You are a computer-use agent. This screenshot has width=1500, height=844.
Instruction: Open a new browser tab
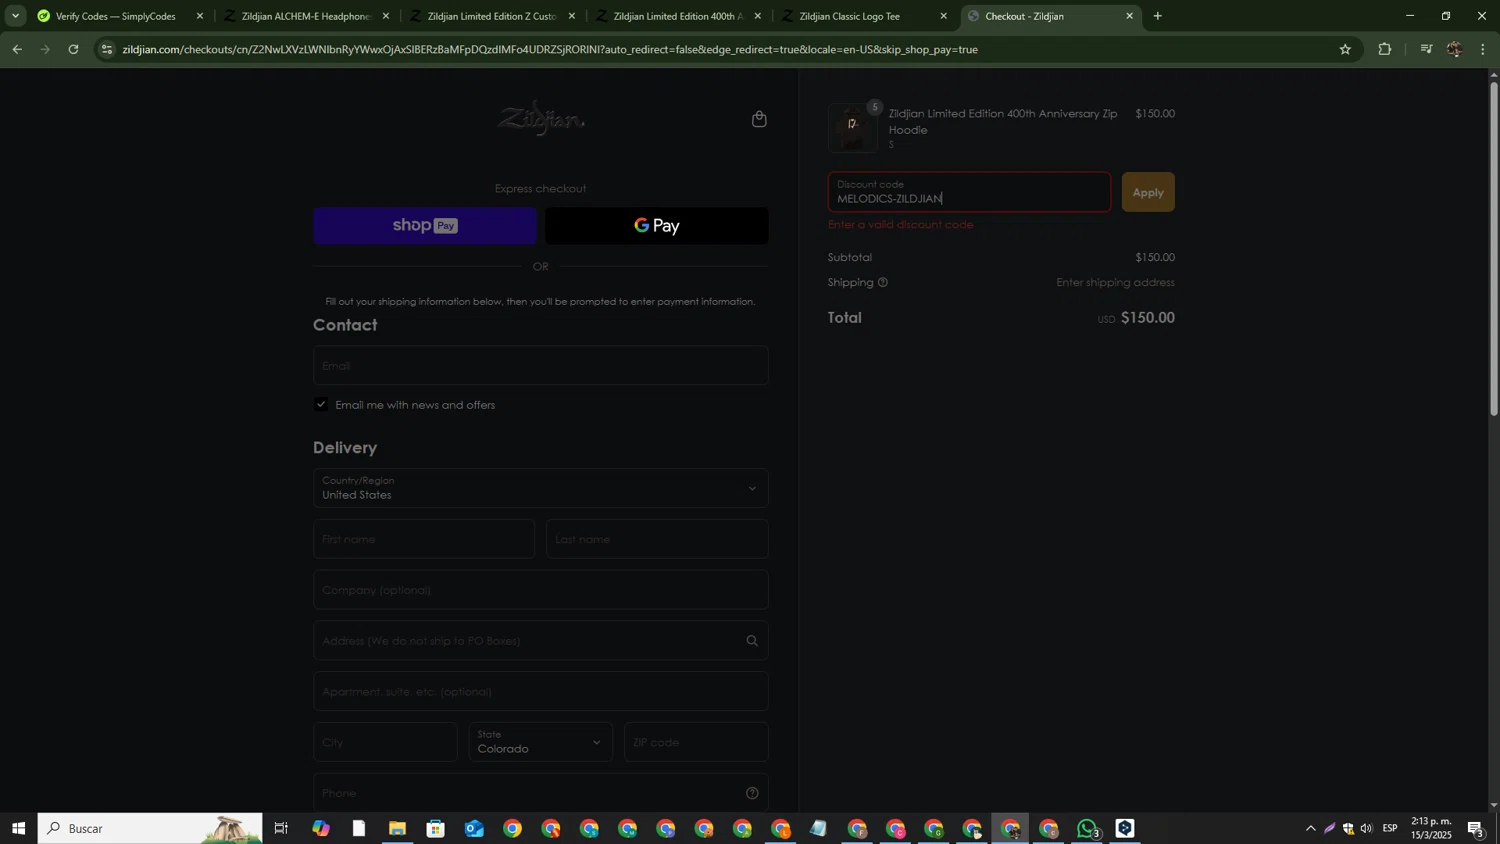1158,16
